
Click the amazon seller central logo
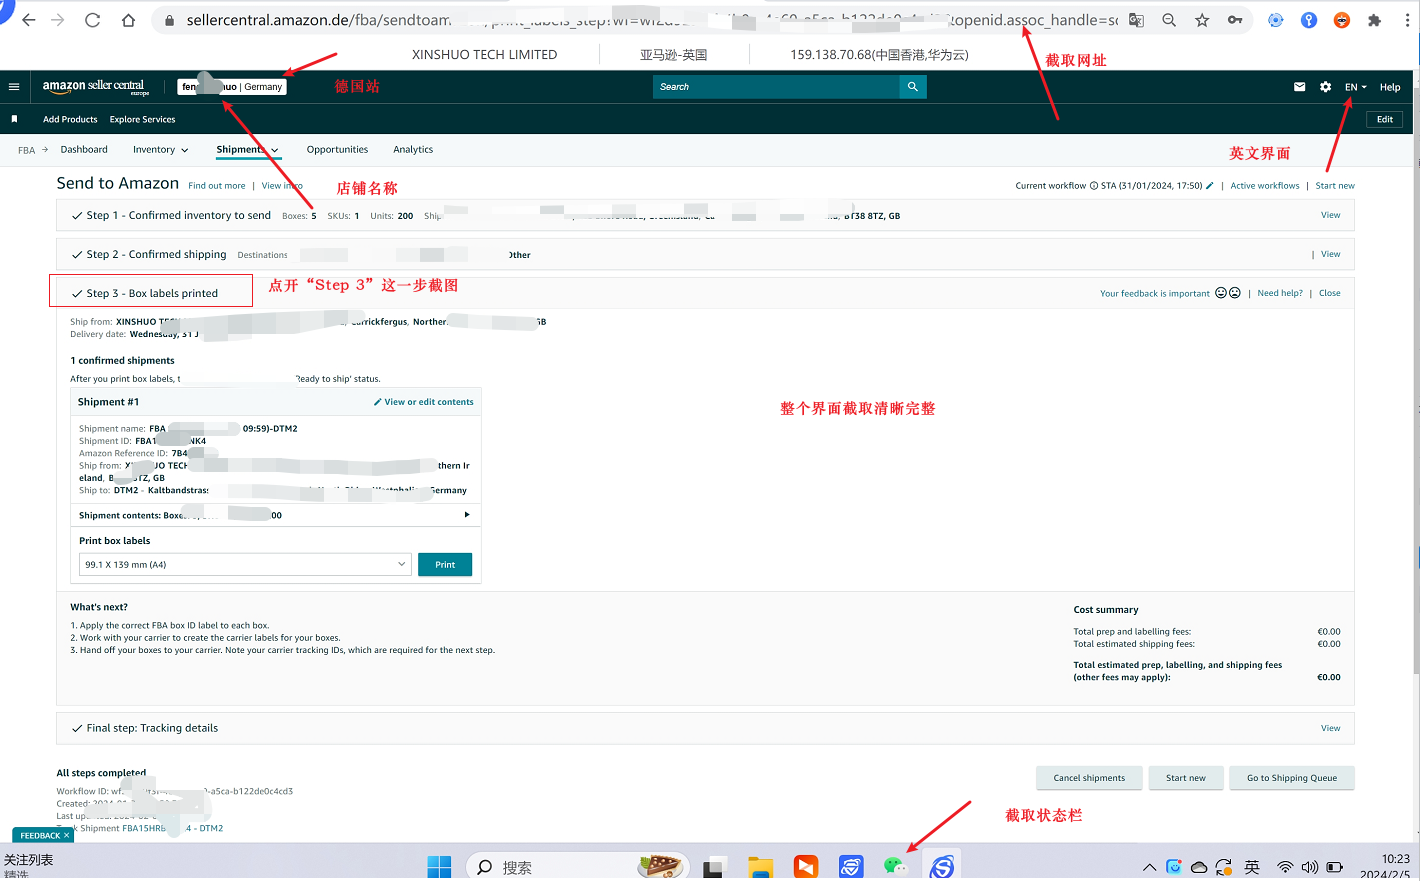click(95, 87)
